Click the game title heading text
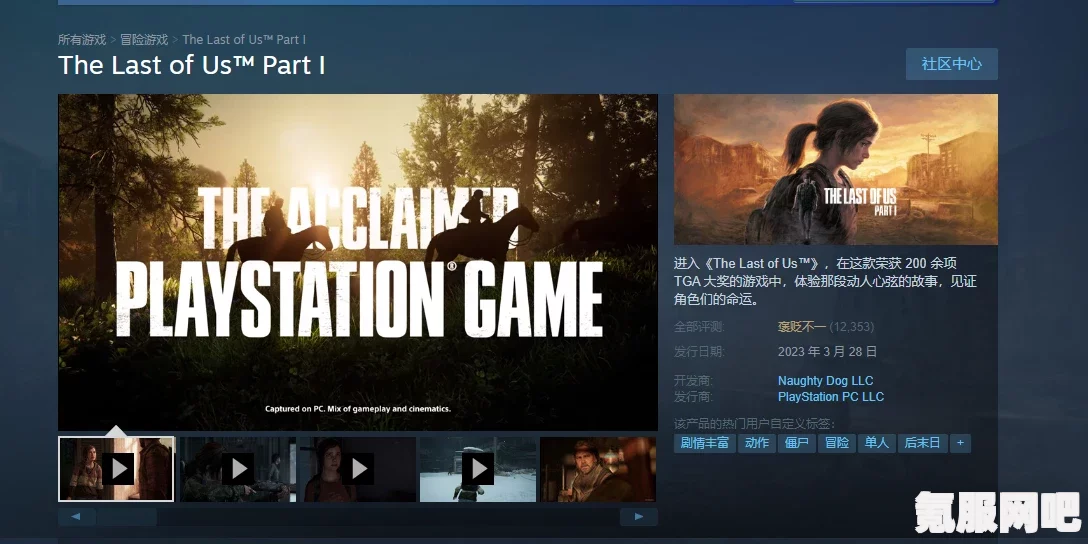The image size is (1088, 544). (192, 65)
